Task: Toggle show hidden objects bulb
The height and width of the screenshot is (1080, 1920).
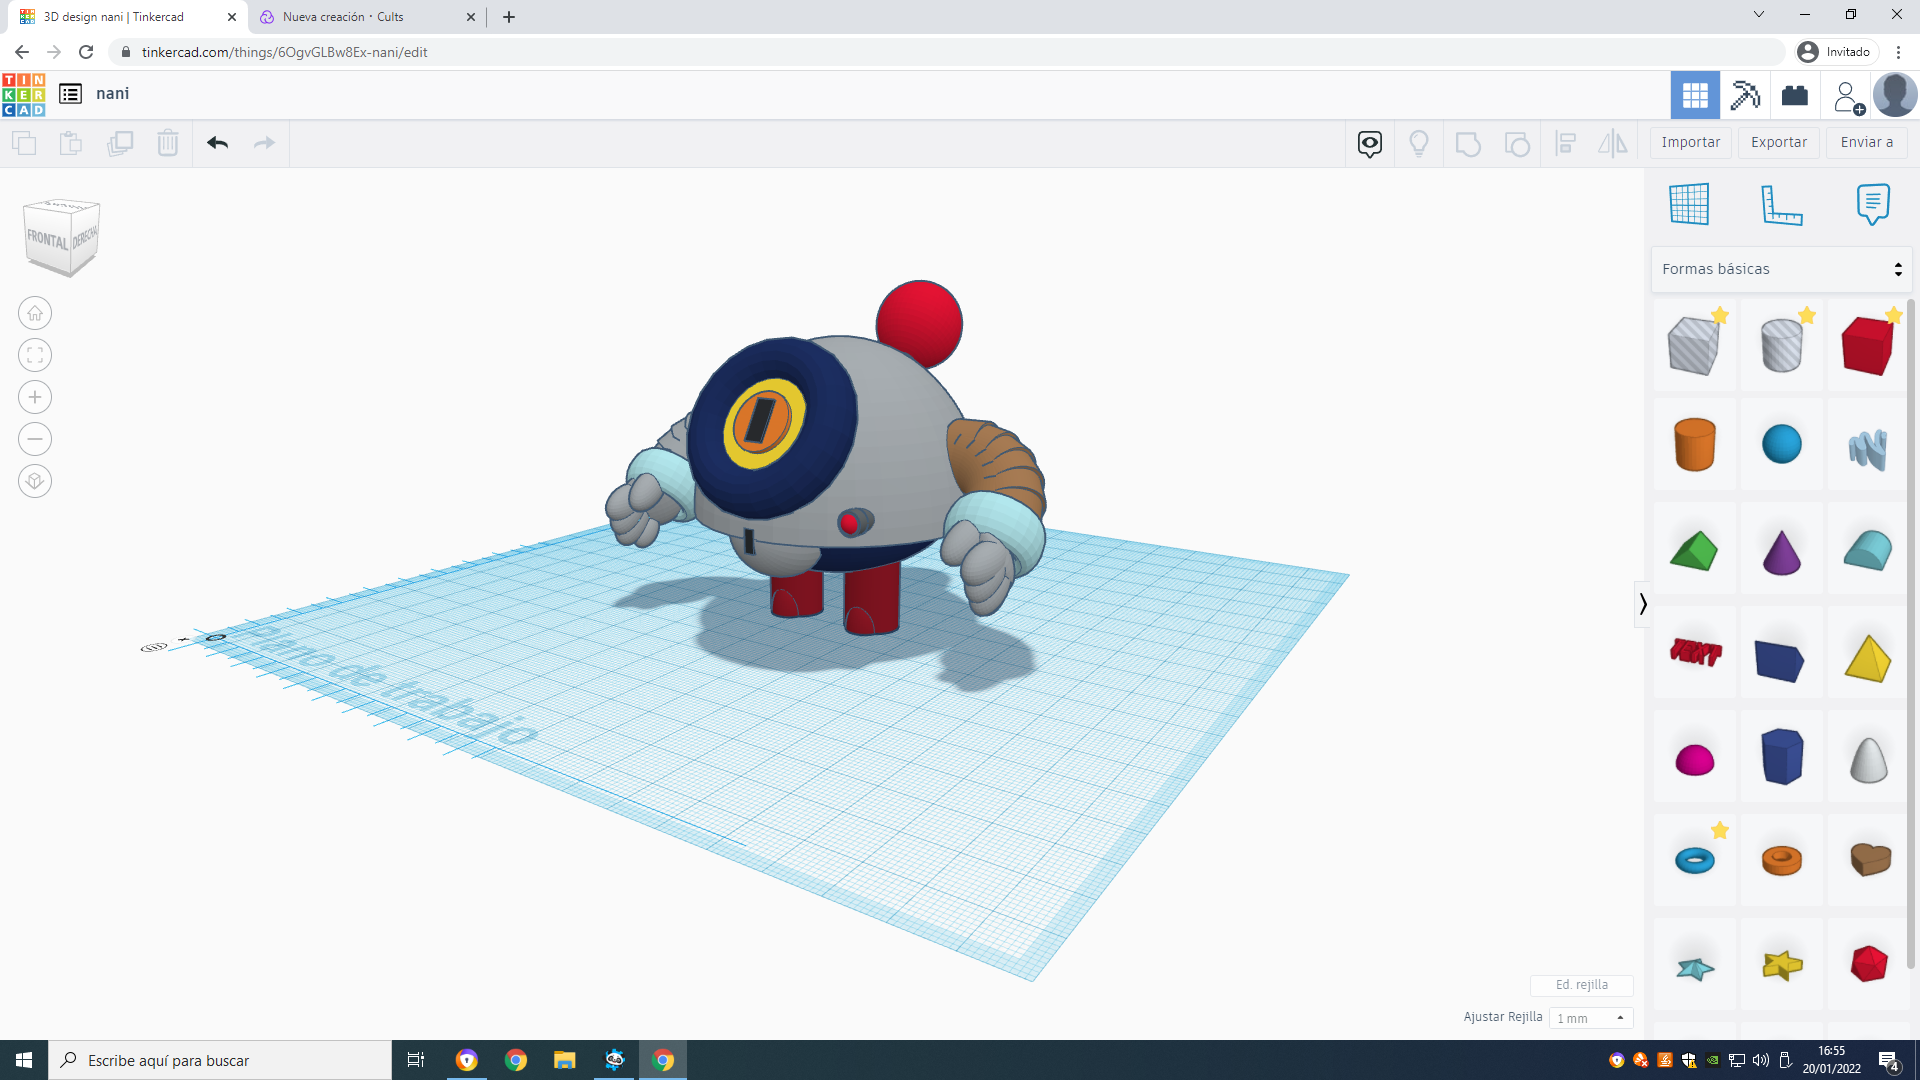Action: (1419, 143)
